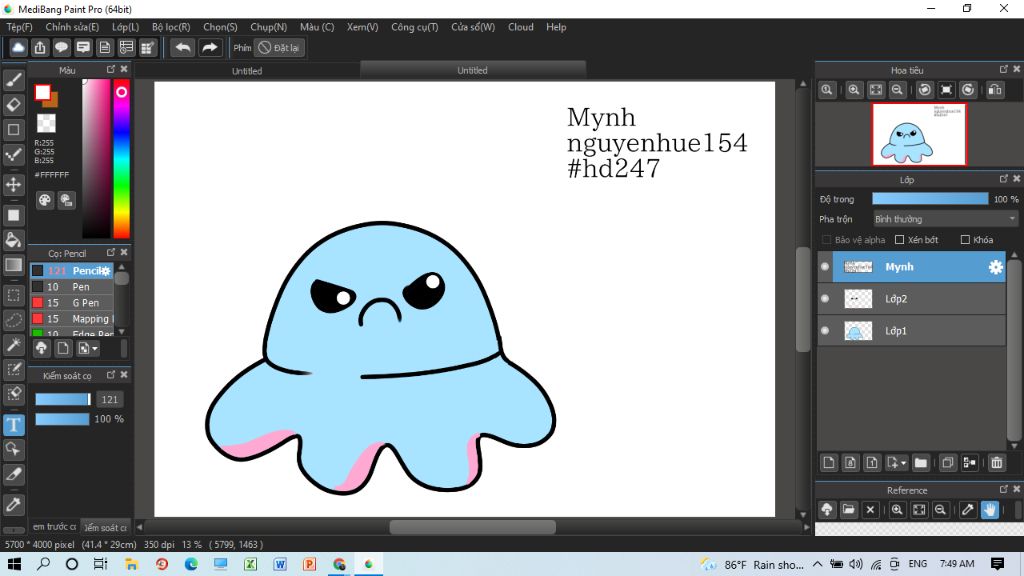Create a new layer in Layer panel
Viewport: 1024px width, 576px height.
click(829, 463)
